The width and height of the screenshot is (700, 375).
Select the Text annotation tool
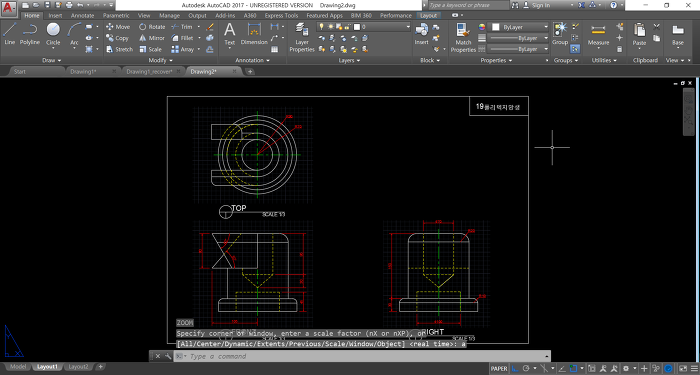pyautogui.click(x=229, y=34)
